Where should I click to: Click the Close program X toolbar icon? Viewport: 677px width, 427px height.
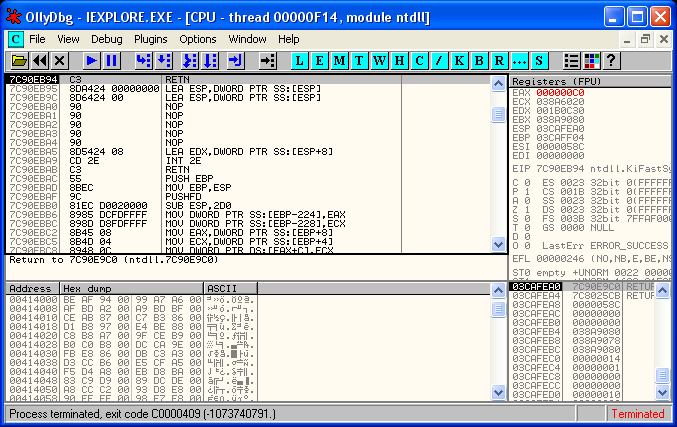click(60, 61)
